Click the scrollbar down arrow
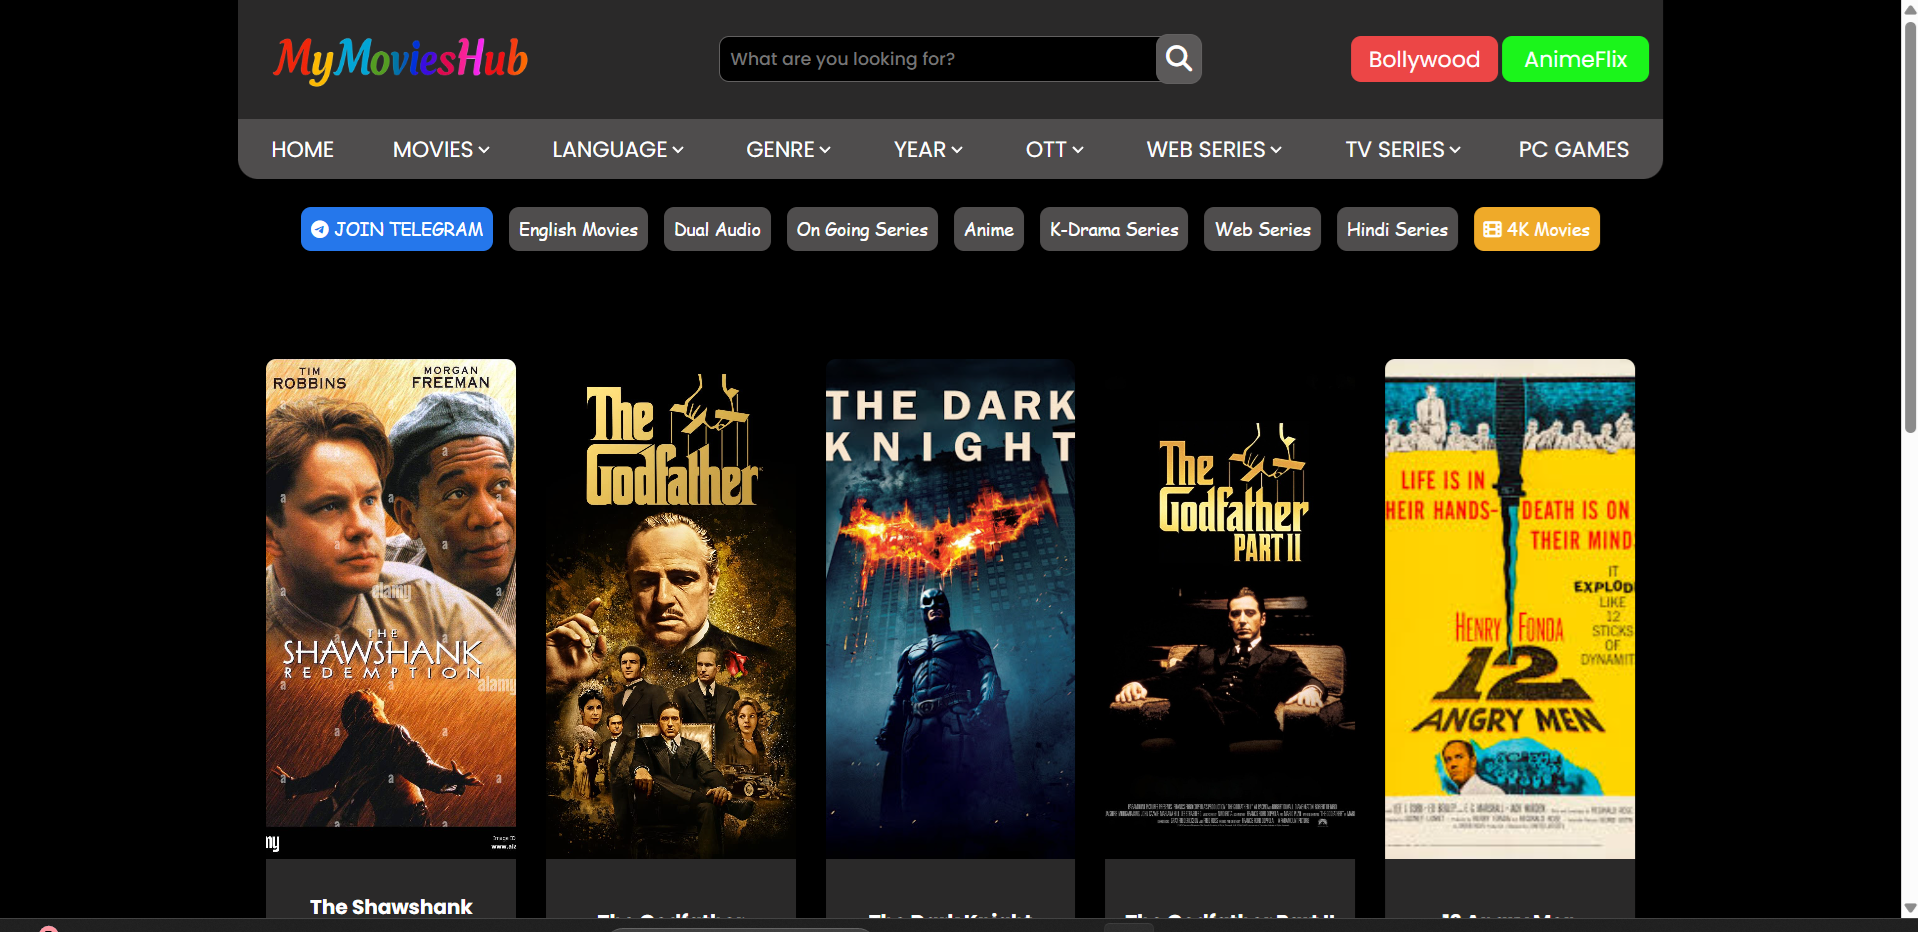 [1909, 908]
